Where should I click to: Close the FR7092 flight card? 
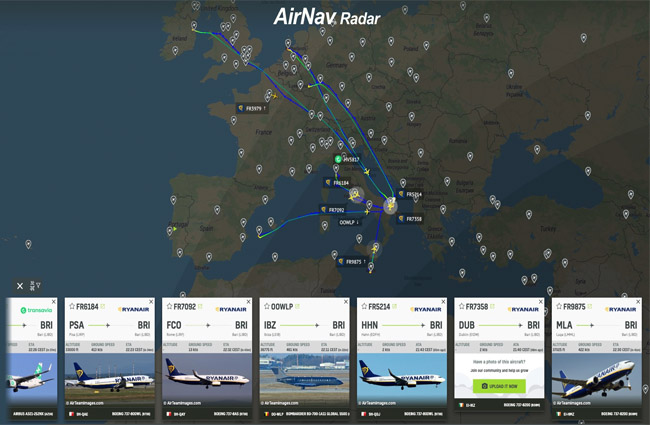(248, 301)
